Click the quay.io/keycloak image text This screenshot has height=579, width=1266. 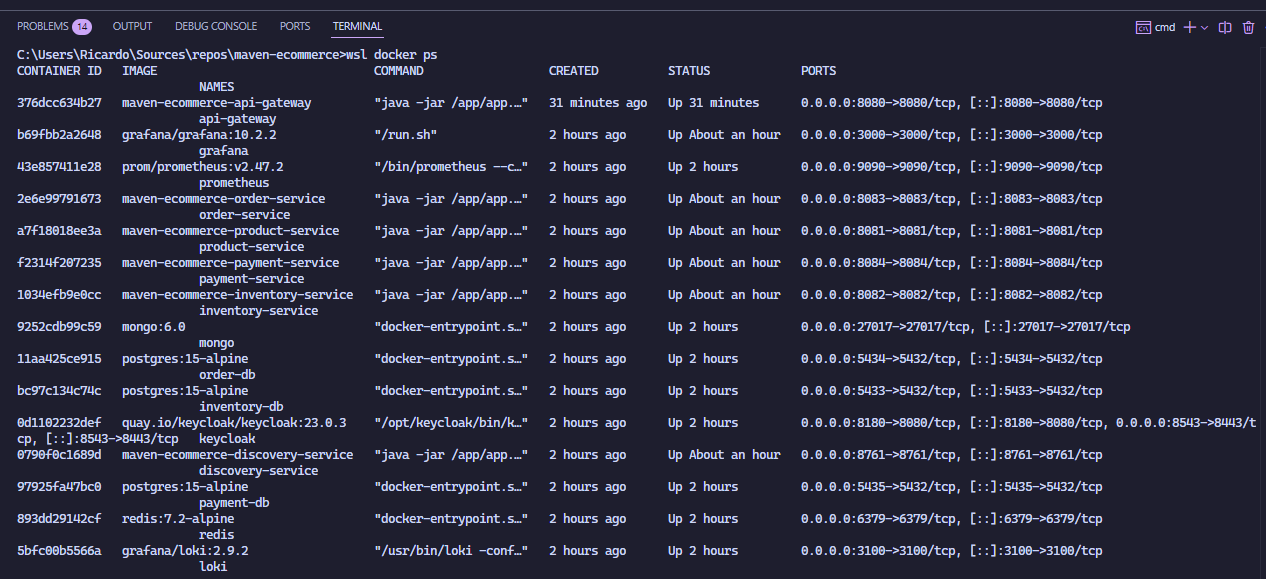pyautogui.click(x=234, y=423)
